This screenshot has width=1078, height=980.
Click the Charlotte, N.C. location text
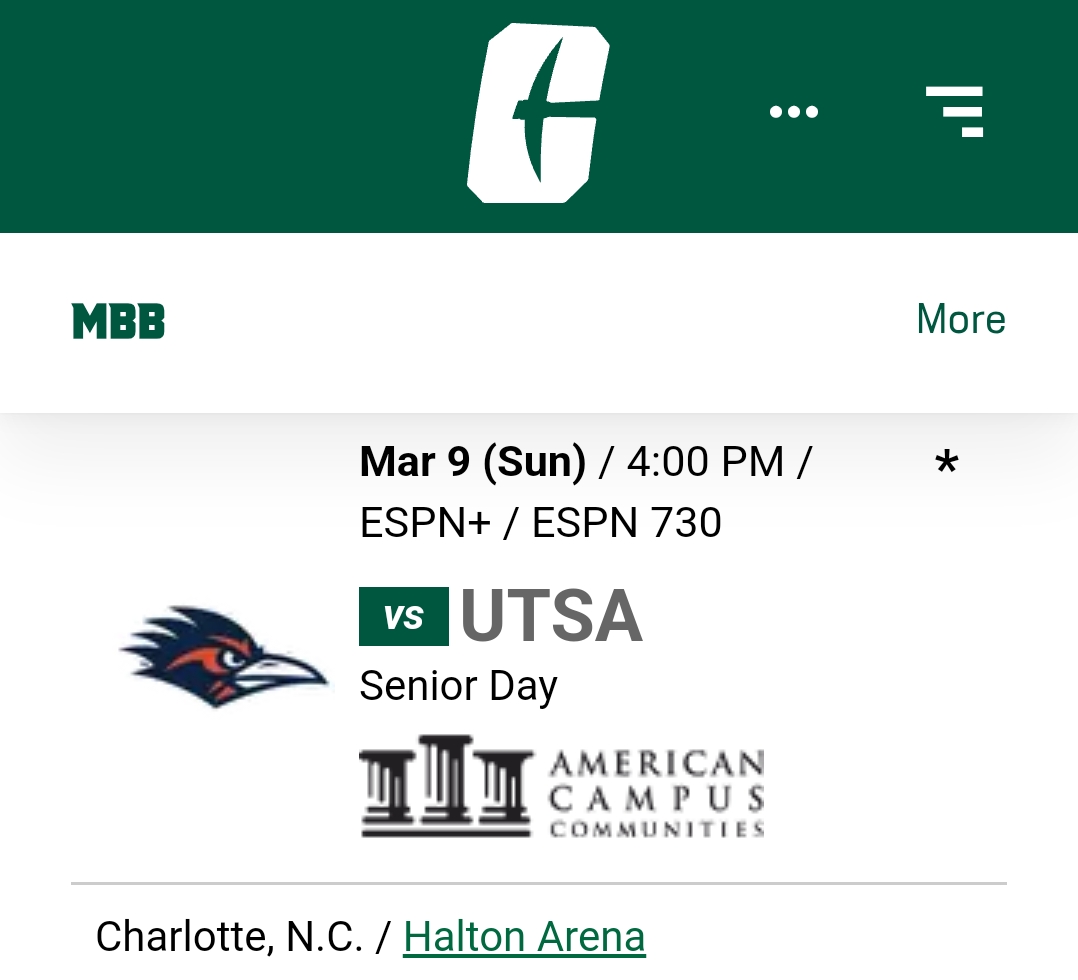[x=229, y=937]
